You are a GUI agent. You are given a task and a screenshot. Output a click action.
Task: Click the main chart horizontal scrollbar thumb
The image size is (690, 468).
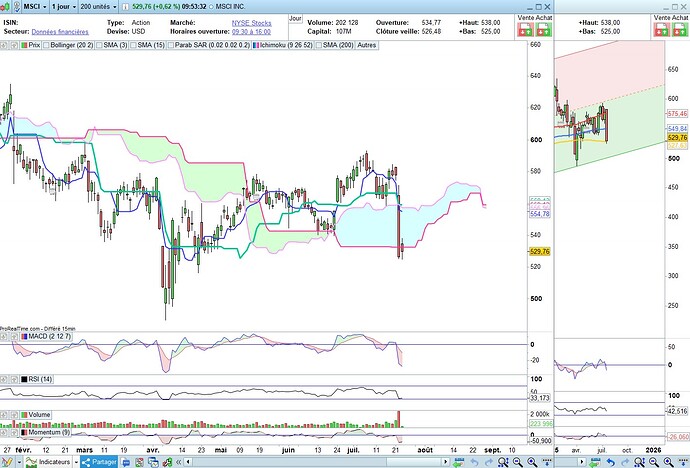415,462
